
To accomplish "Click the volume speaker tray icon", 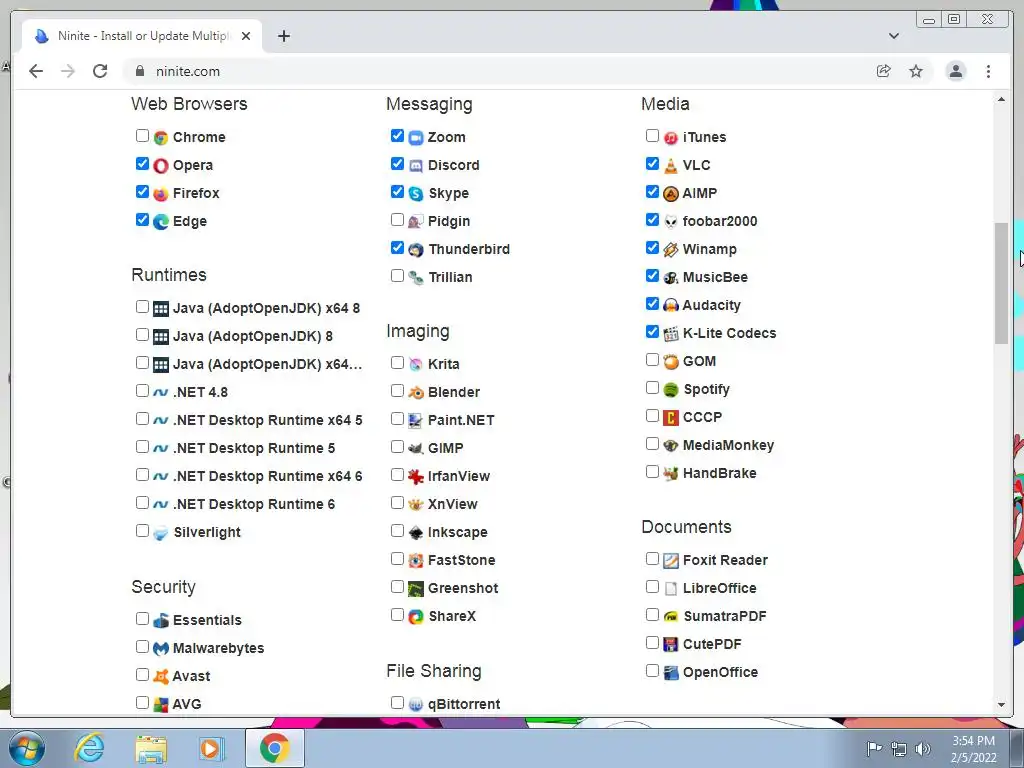I will (x=922, y=749).
